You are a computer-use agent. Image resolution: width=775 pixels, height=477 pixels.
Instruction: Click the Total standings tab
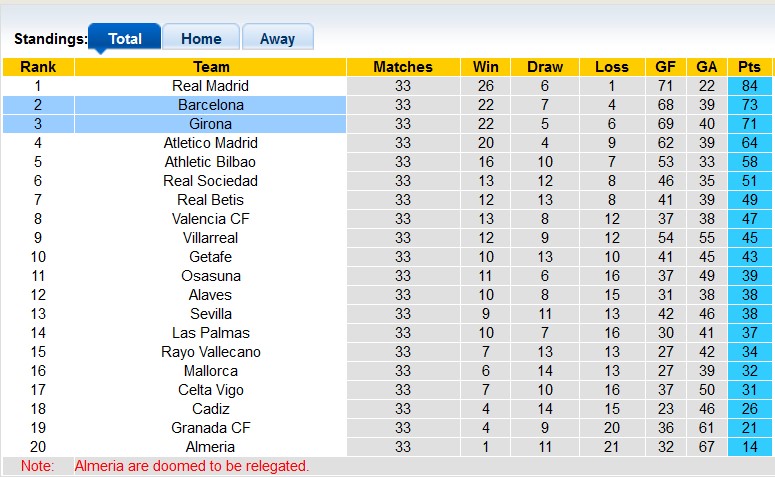[x=125, y=39]
